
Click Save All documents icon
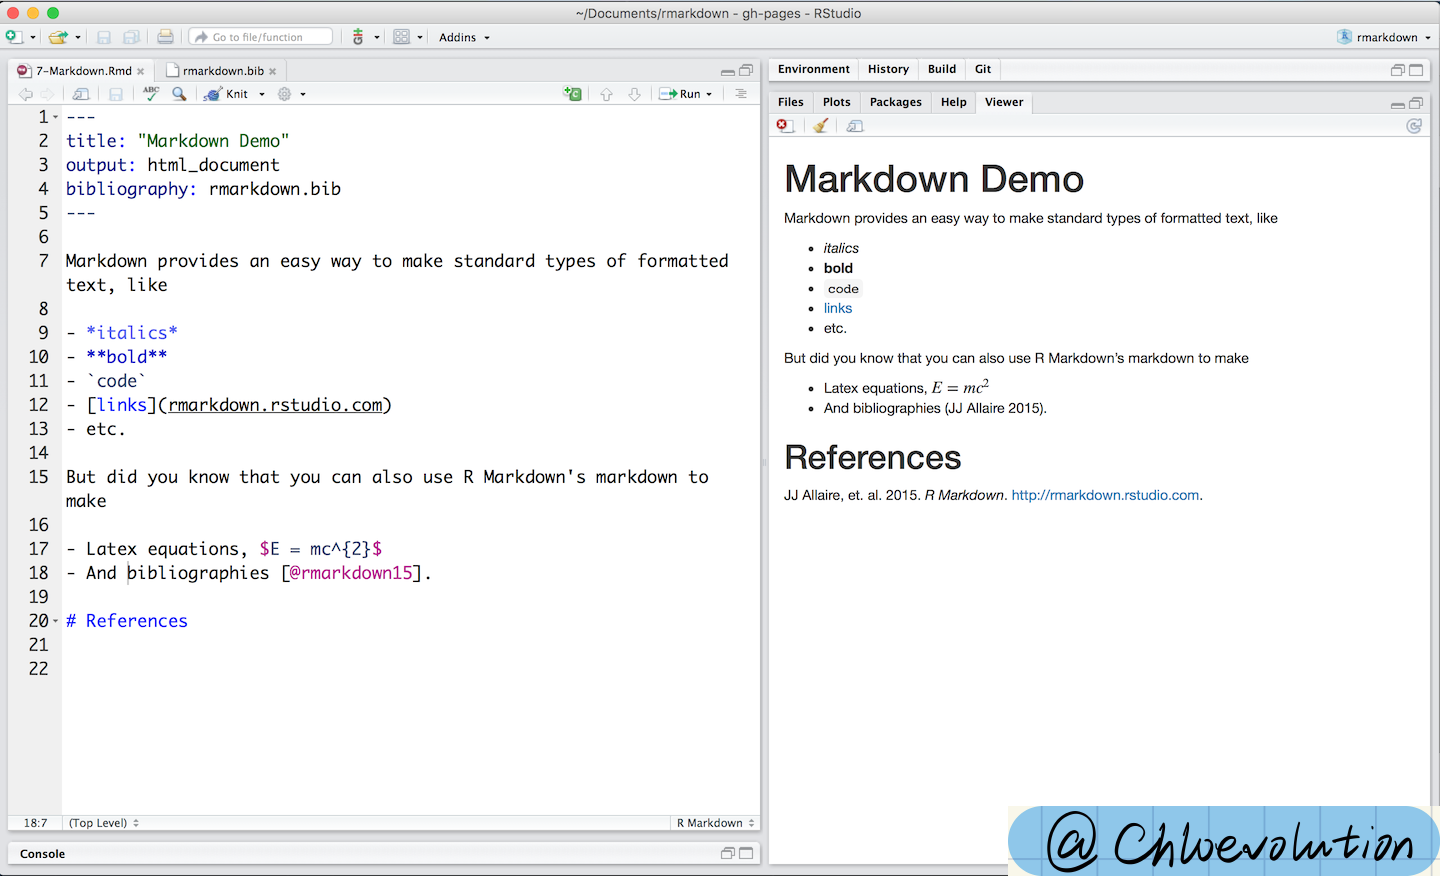click(131, 37)
